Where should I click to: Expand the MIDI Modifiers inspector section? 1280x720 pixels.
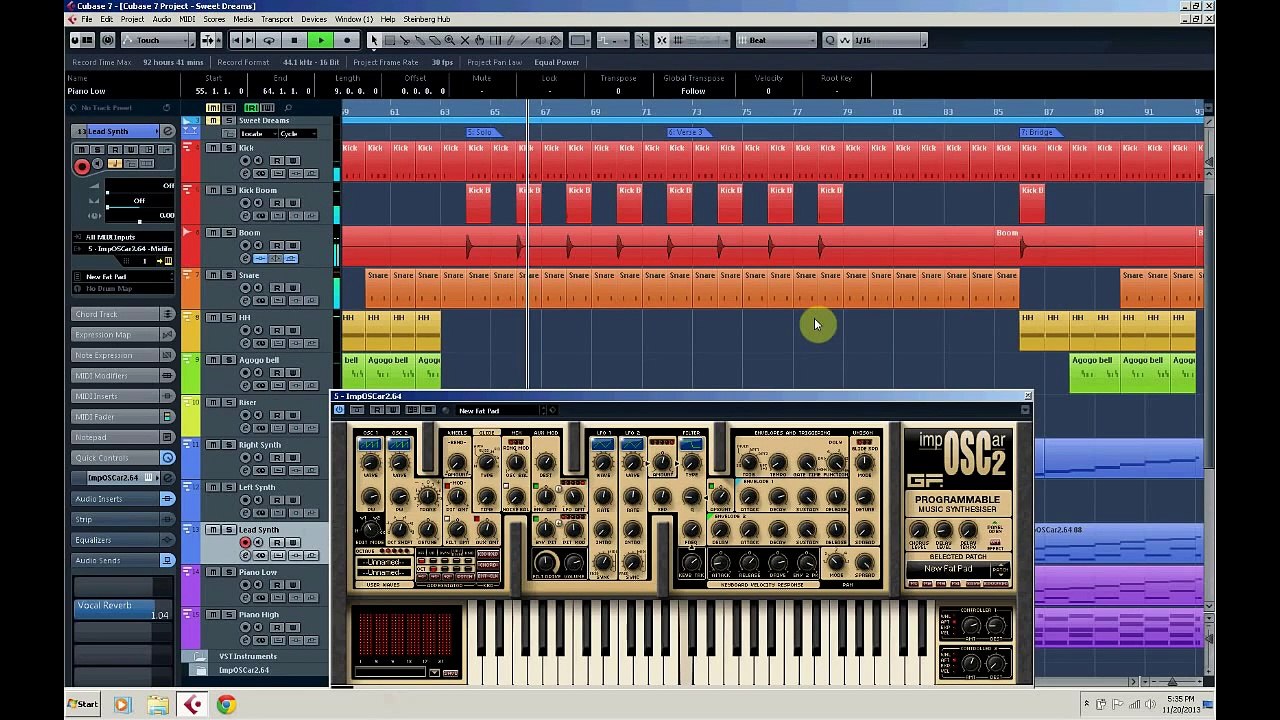point(123,376)
